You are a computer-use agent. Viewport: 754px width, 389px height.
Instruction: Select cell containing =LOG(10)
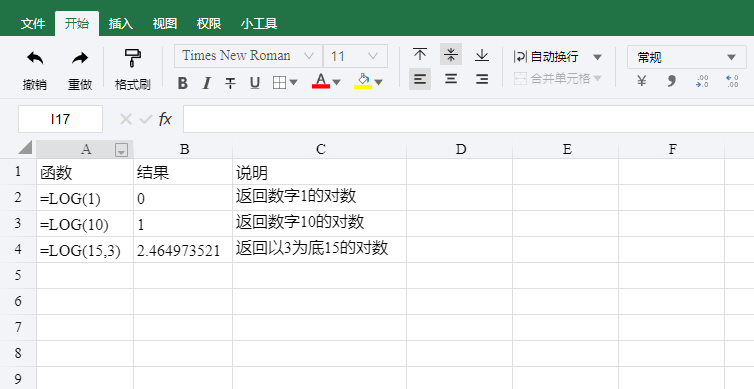coord(85,224)
